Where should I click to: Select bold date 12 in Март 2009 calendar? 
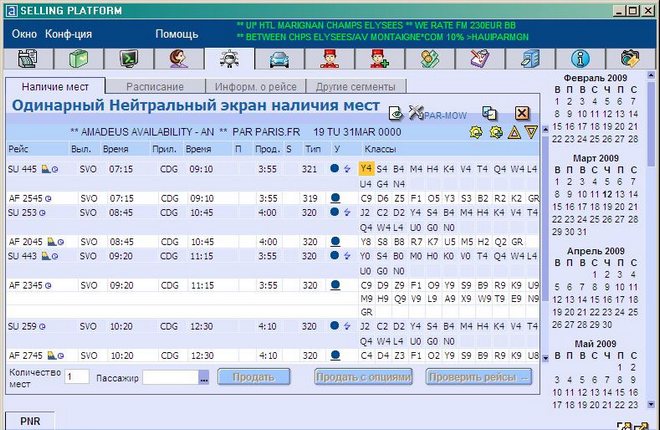pyautogui.click(x=607, y=194)
